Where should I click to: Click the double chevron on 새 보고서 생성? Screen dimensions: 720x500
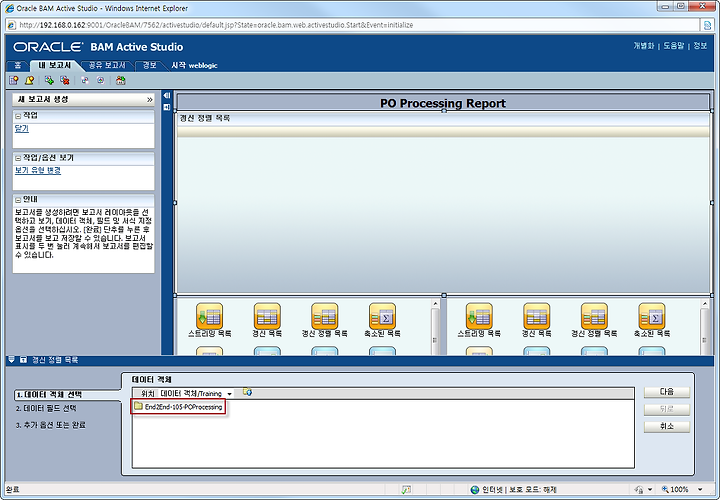point(149,100)
